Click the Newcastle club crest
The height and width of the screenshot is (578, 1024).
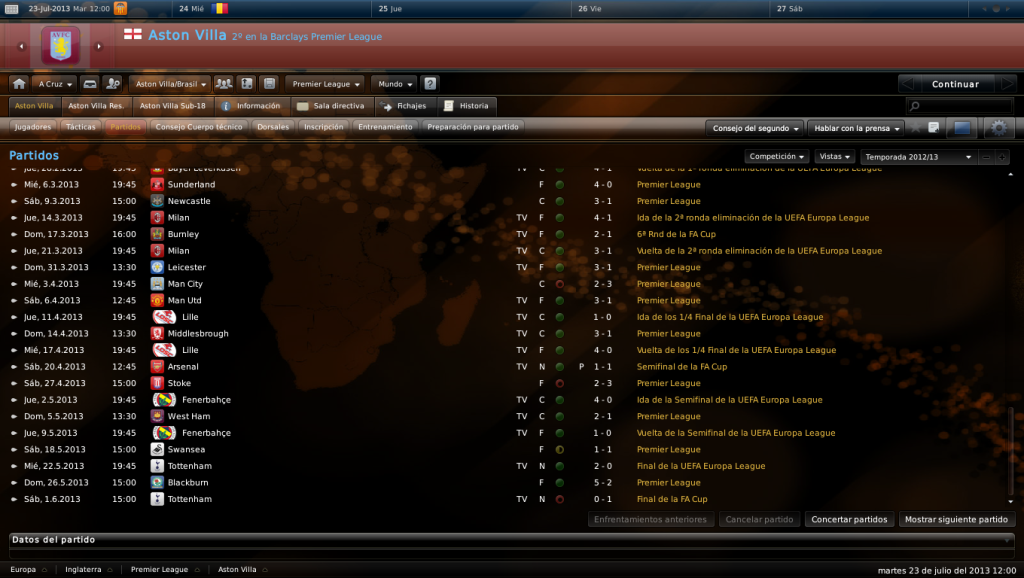click(x=157, y=201)
